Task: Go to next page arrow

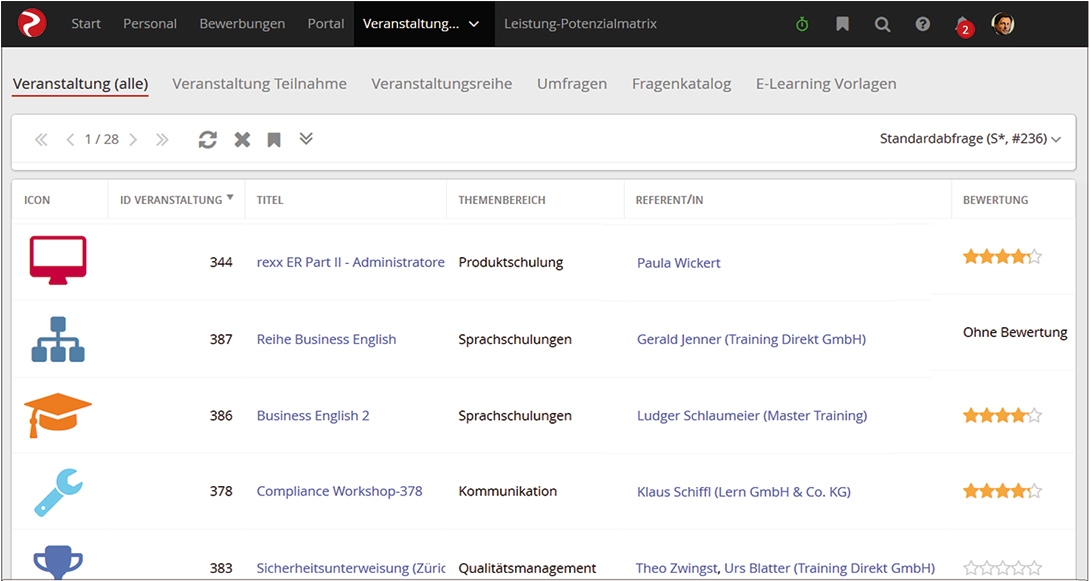Action: pyautogui.click(x=133, y=140)
